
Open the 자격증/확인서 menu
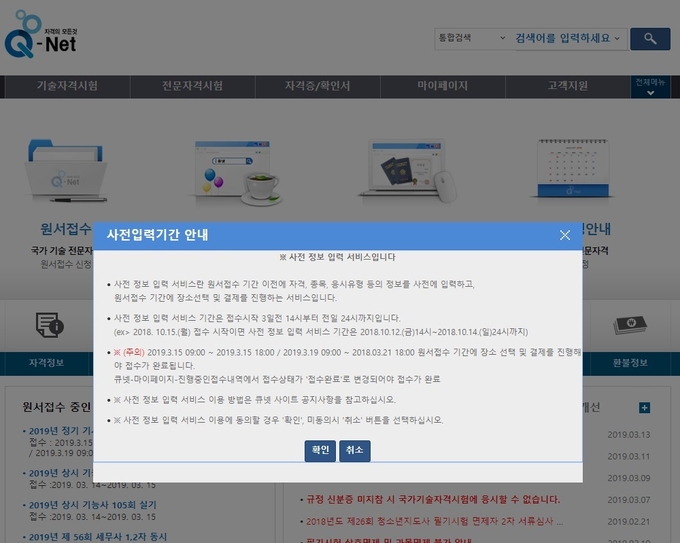(x=317, y=86)
